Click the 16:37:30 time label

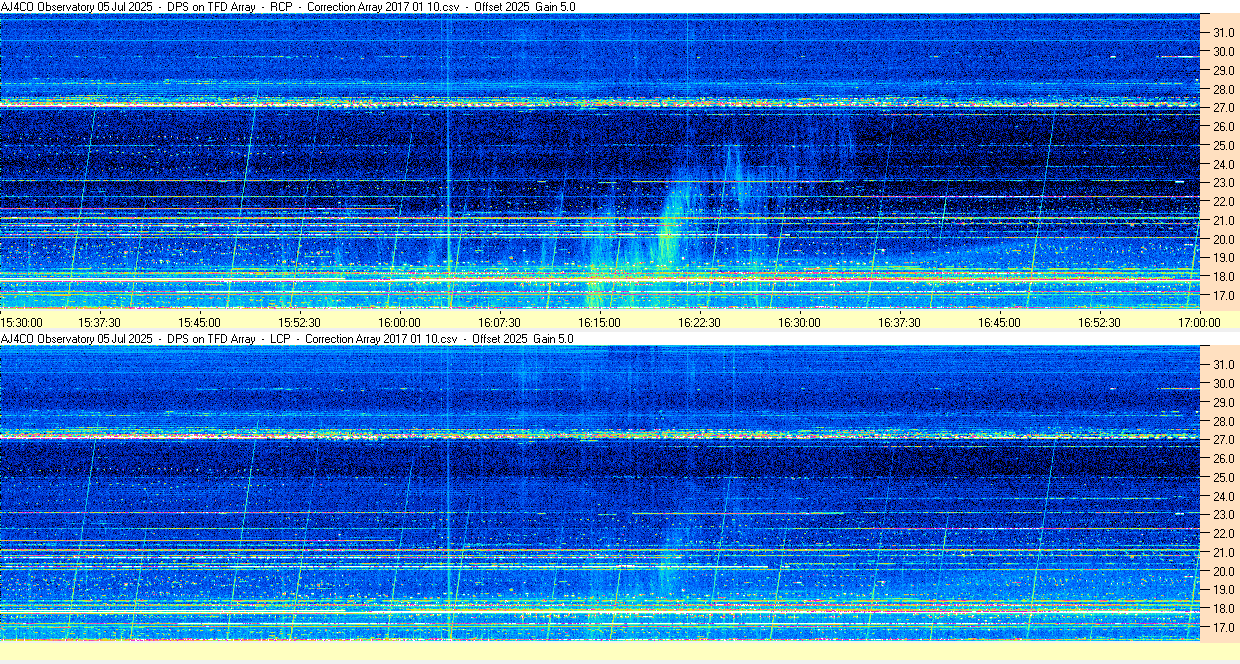[900, 322]
